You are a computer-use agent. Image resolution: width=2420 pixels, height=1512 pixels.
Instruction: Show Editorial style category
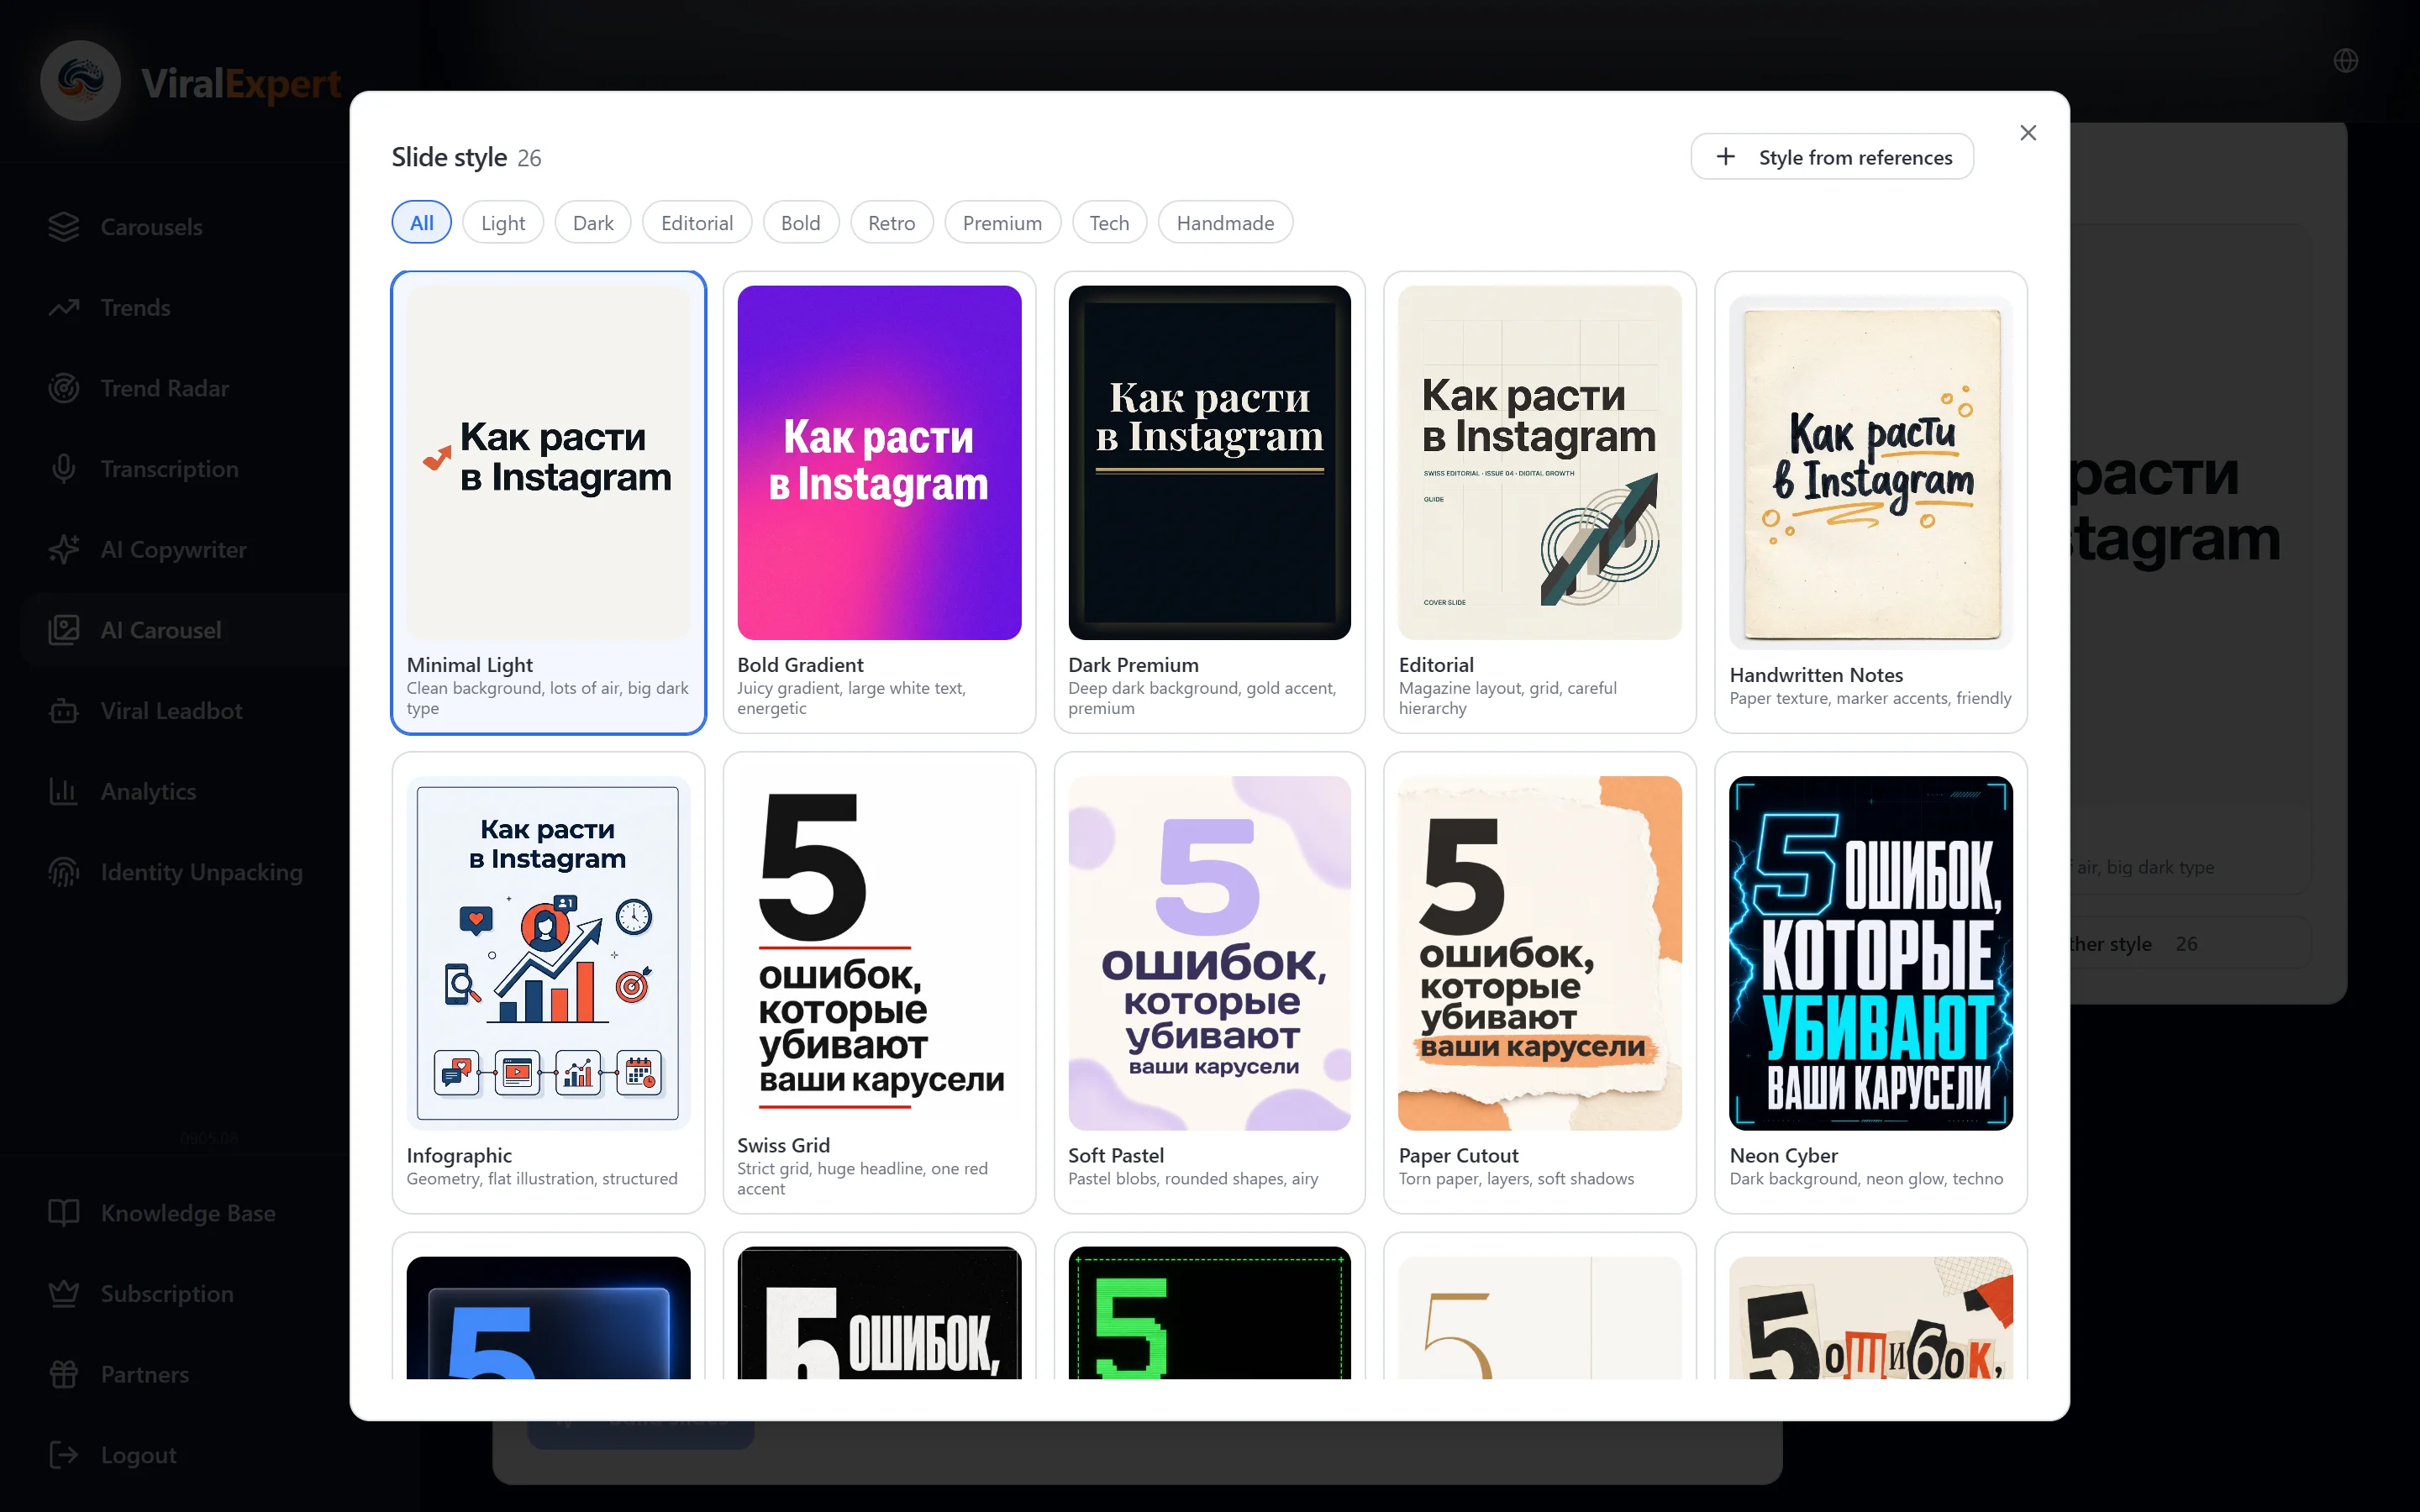tap(697, 223)
